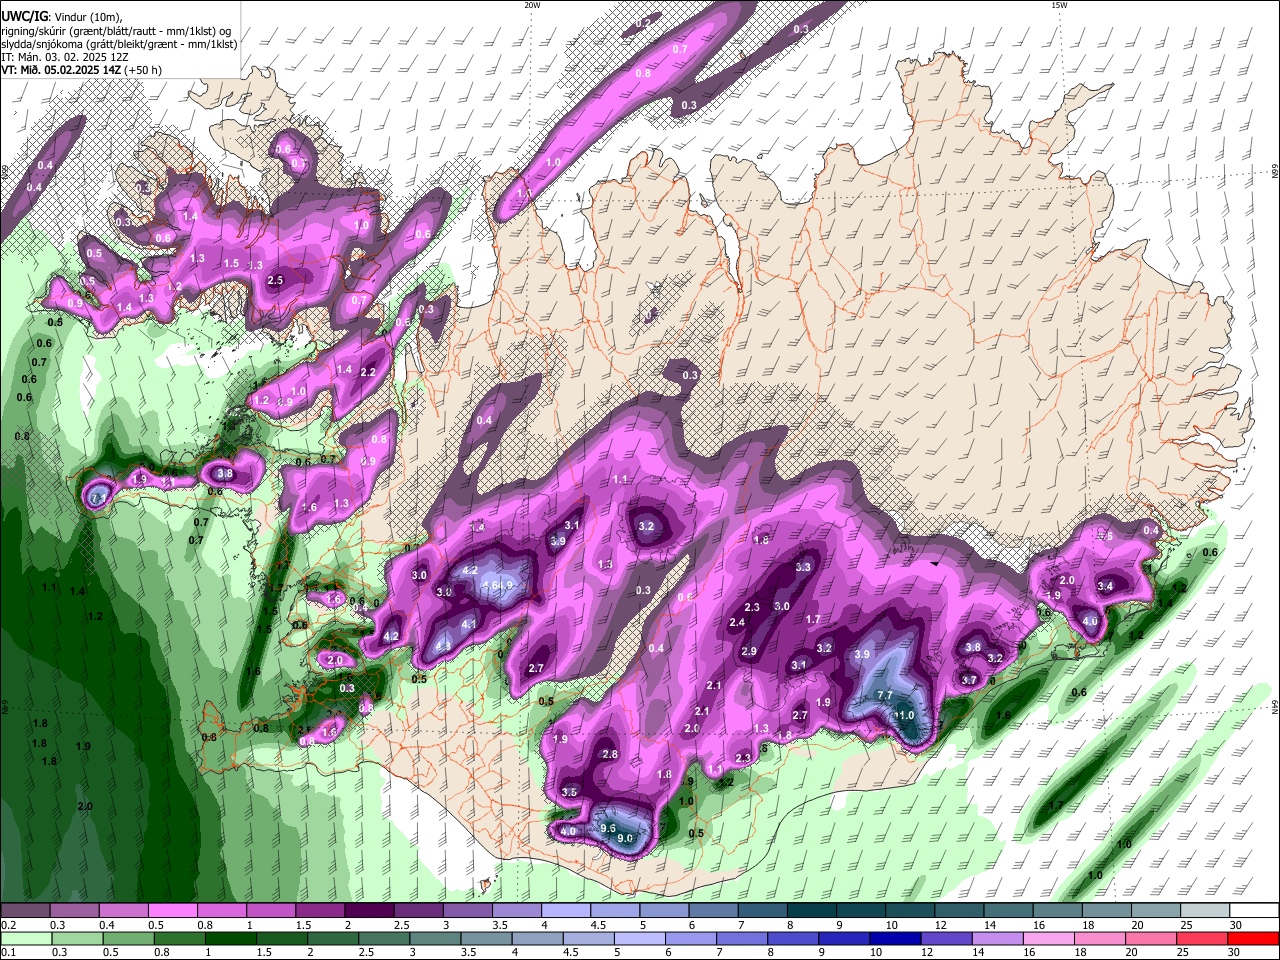1280x960 pixels.
Task: Click the 'rigning/skúrir' legend description line
Action: click(x=116, y=31)
